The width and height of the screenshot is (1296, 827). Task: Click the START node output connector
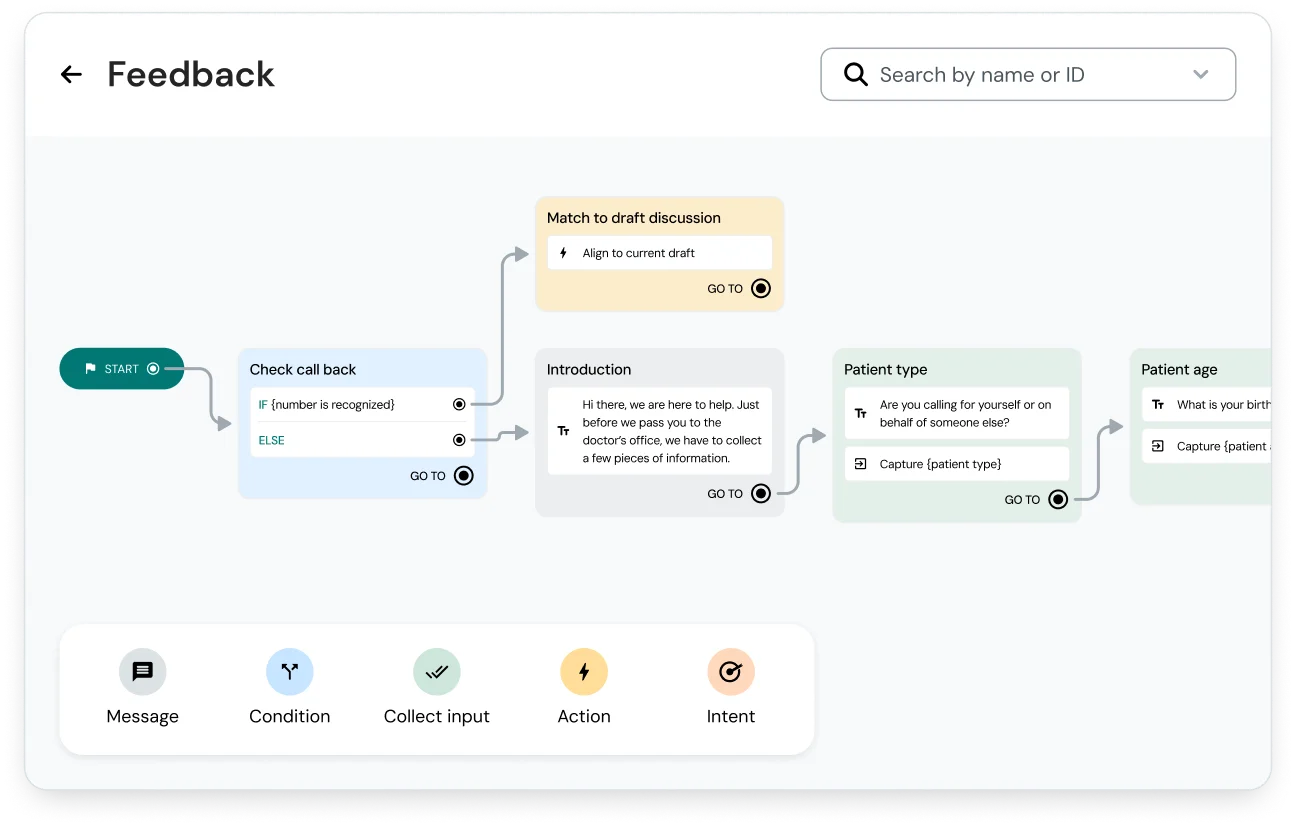153,369
